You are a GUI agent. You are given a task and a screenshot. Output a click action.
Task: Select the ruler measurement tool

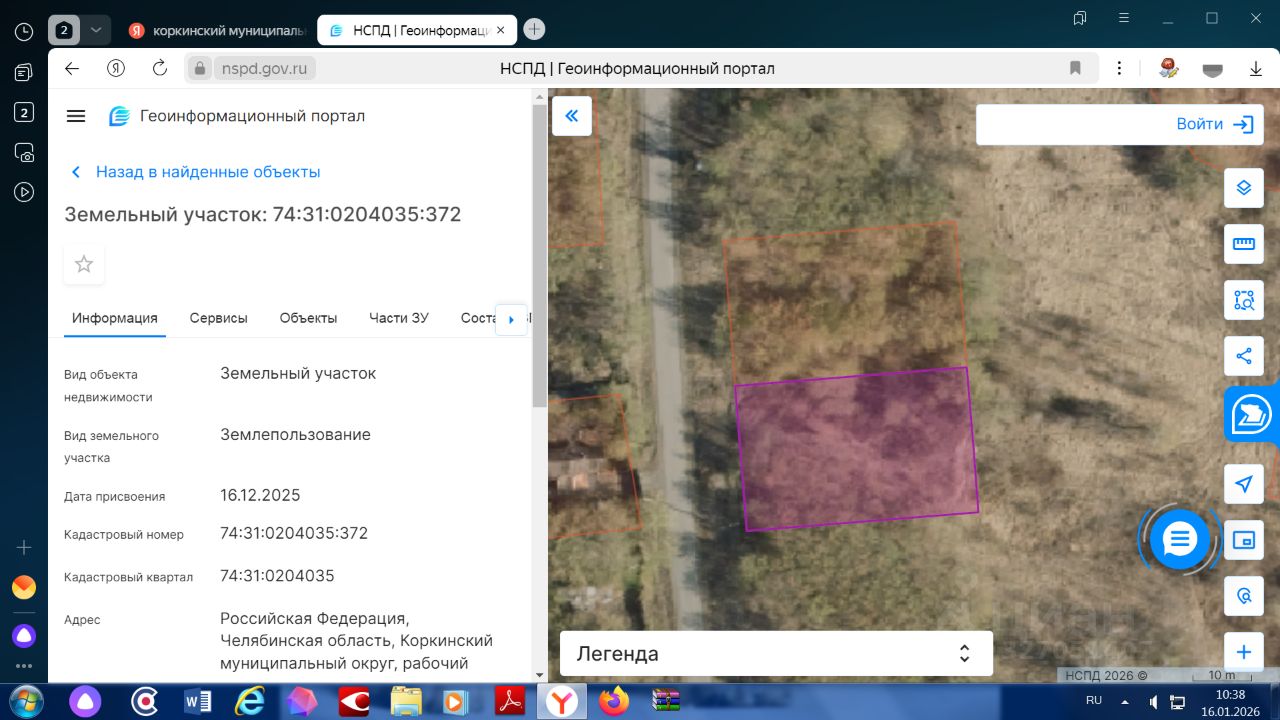1244,244
